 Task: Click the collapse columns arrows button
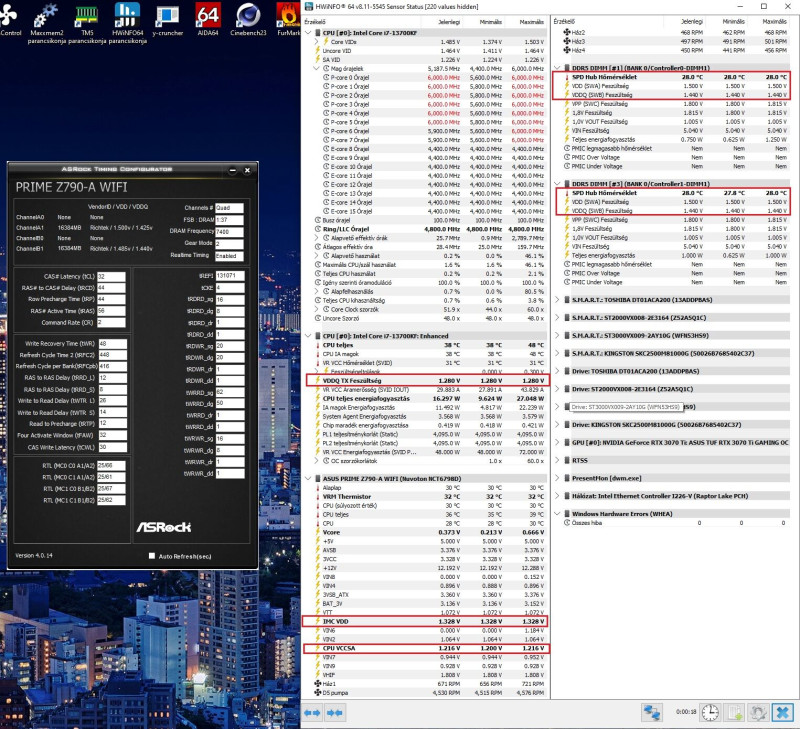337,711
